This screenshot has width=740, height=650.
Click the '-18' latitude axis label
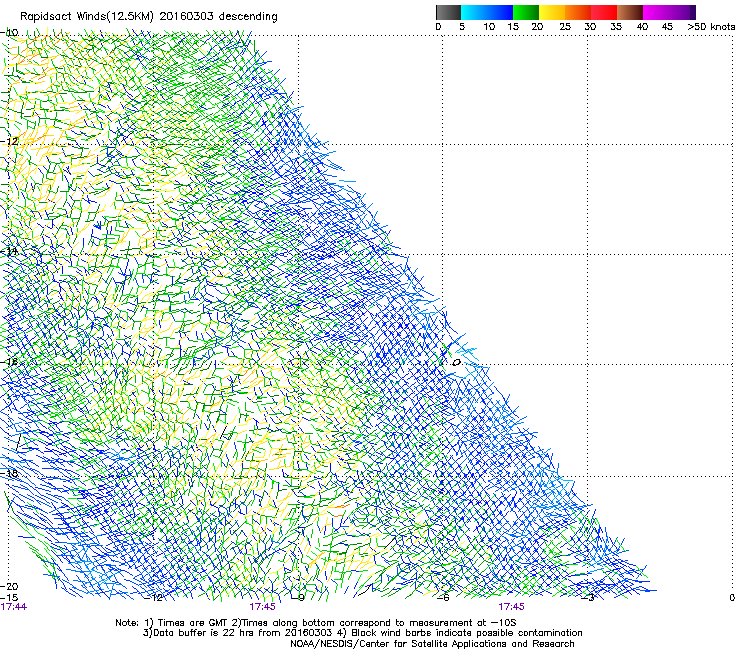pos(10,473)
